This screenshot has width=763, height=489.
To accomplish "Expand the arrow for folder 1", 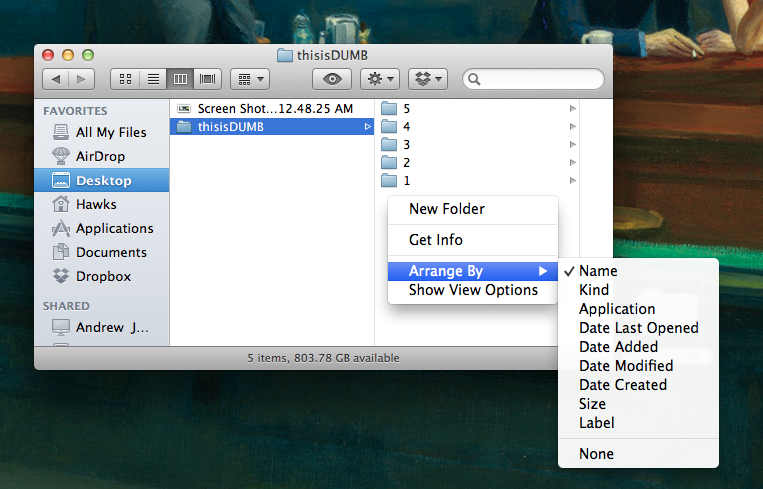I will pyautogui.click(x=573, y=181).
